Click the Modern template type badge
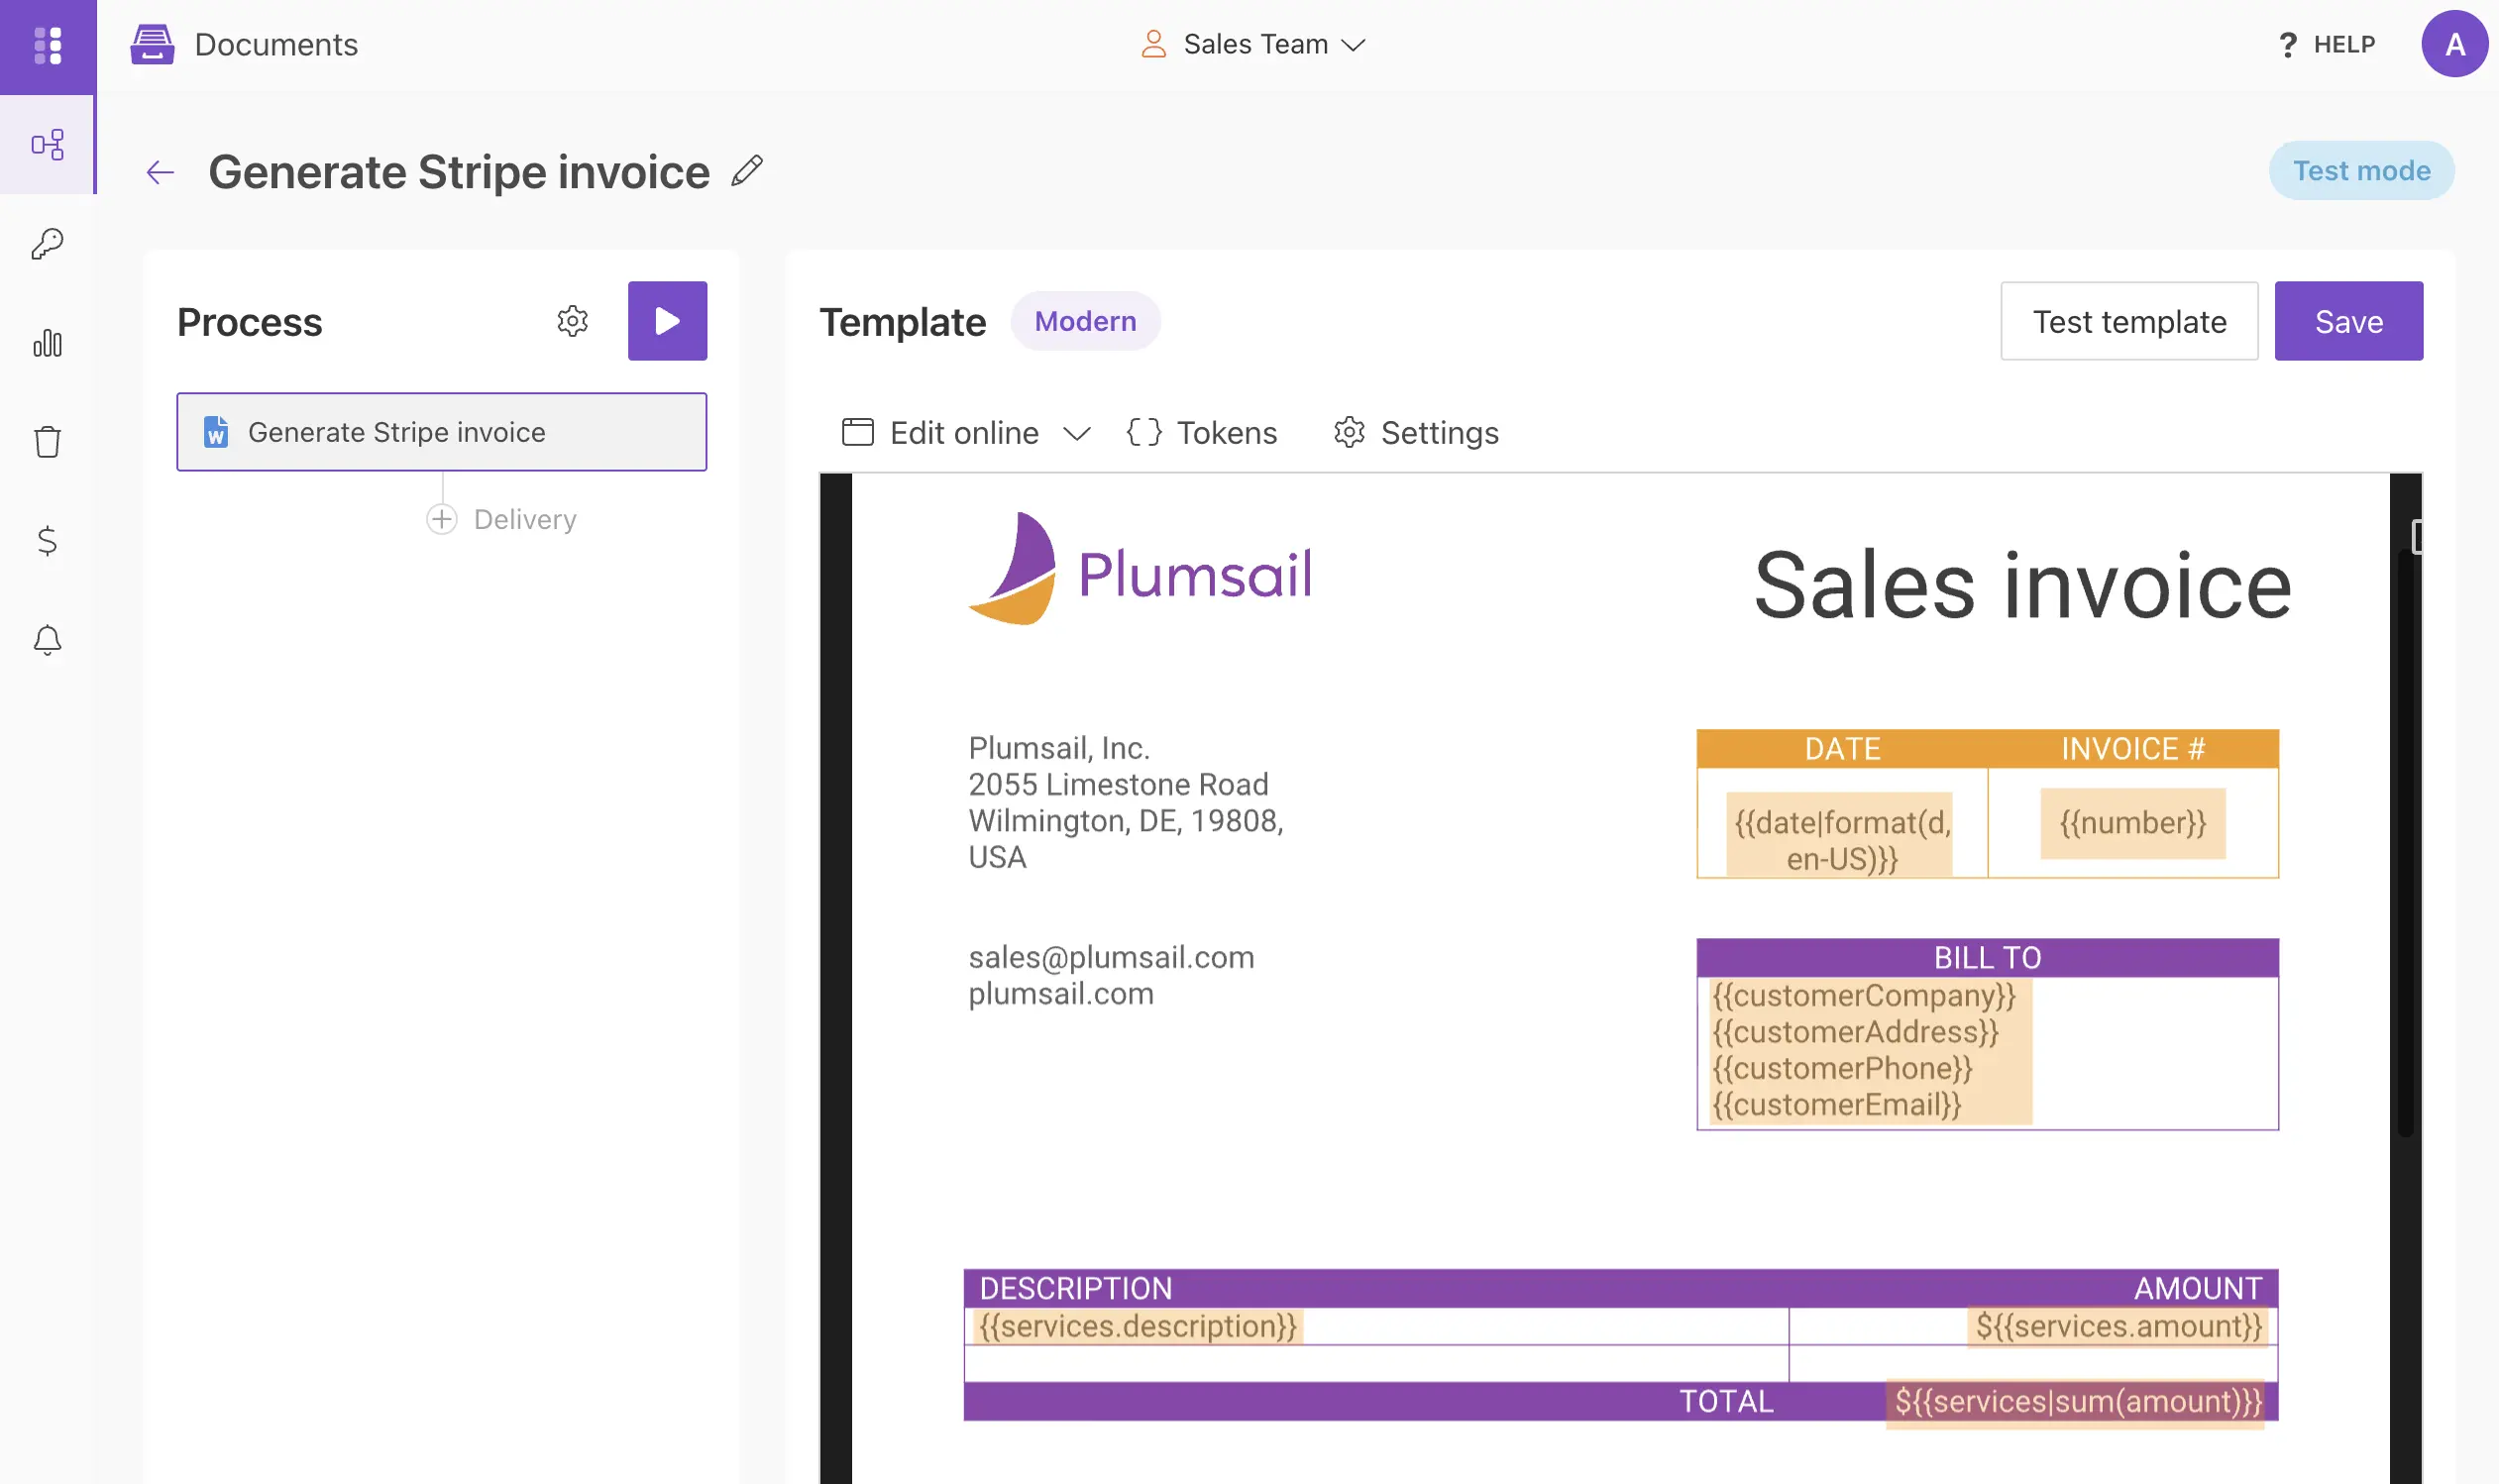Viewport: 2499px width, 1484px height. coord(1085,321)
